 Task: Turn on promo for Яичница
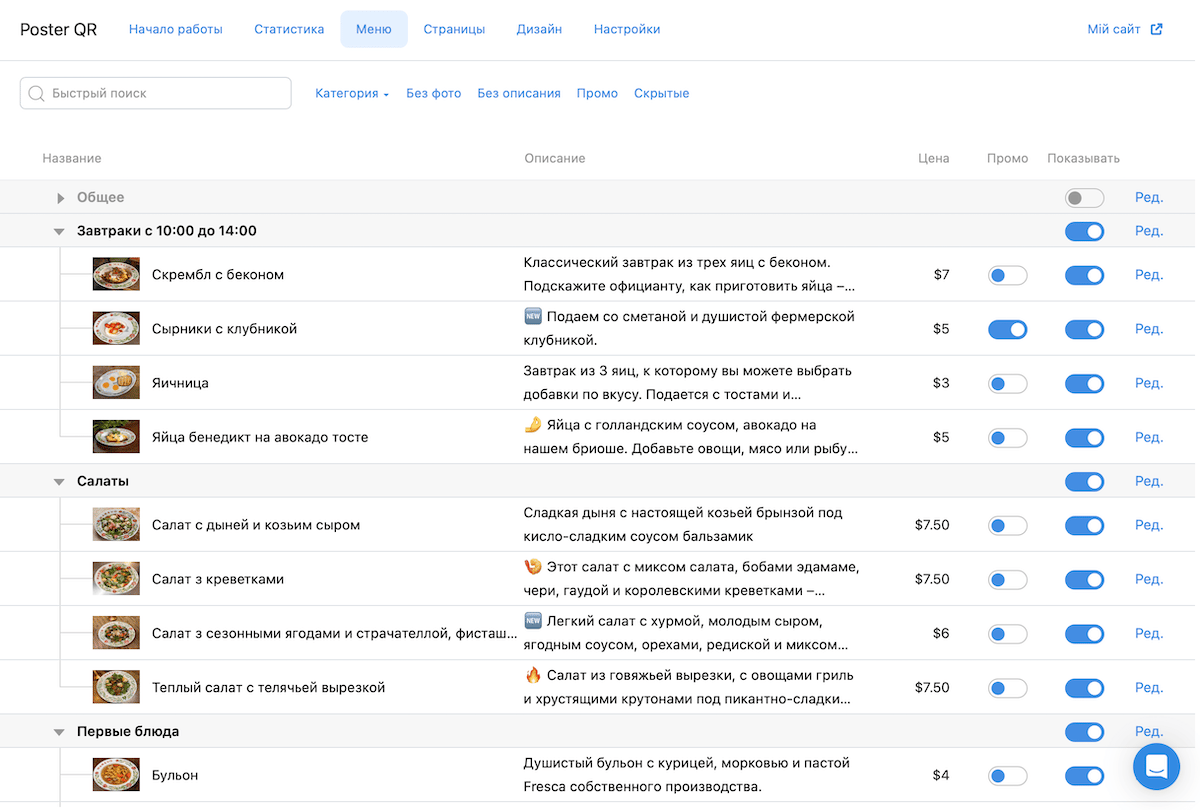pyautogui.click(x=1007, y=383)
